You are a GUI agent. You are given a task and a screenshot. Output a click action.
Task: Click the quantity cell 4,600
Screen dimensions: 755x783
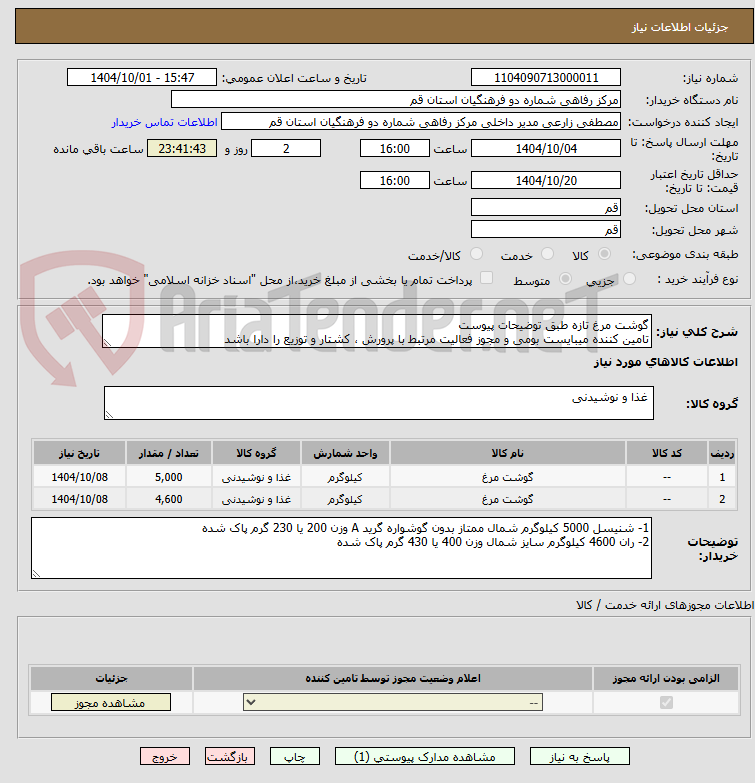(x=169, y=499)
